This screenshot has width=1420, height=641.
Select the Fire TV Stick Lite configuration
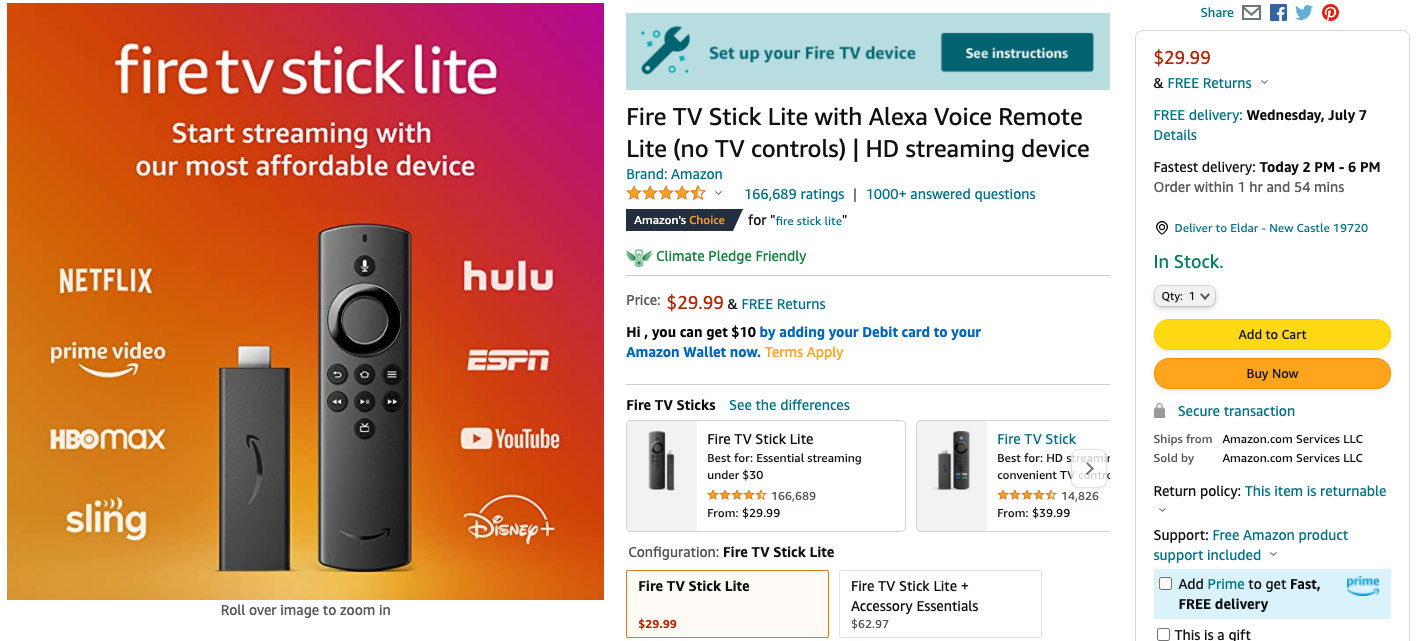click(x=727, y=603)
